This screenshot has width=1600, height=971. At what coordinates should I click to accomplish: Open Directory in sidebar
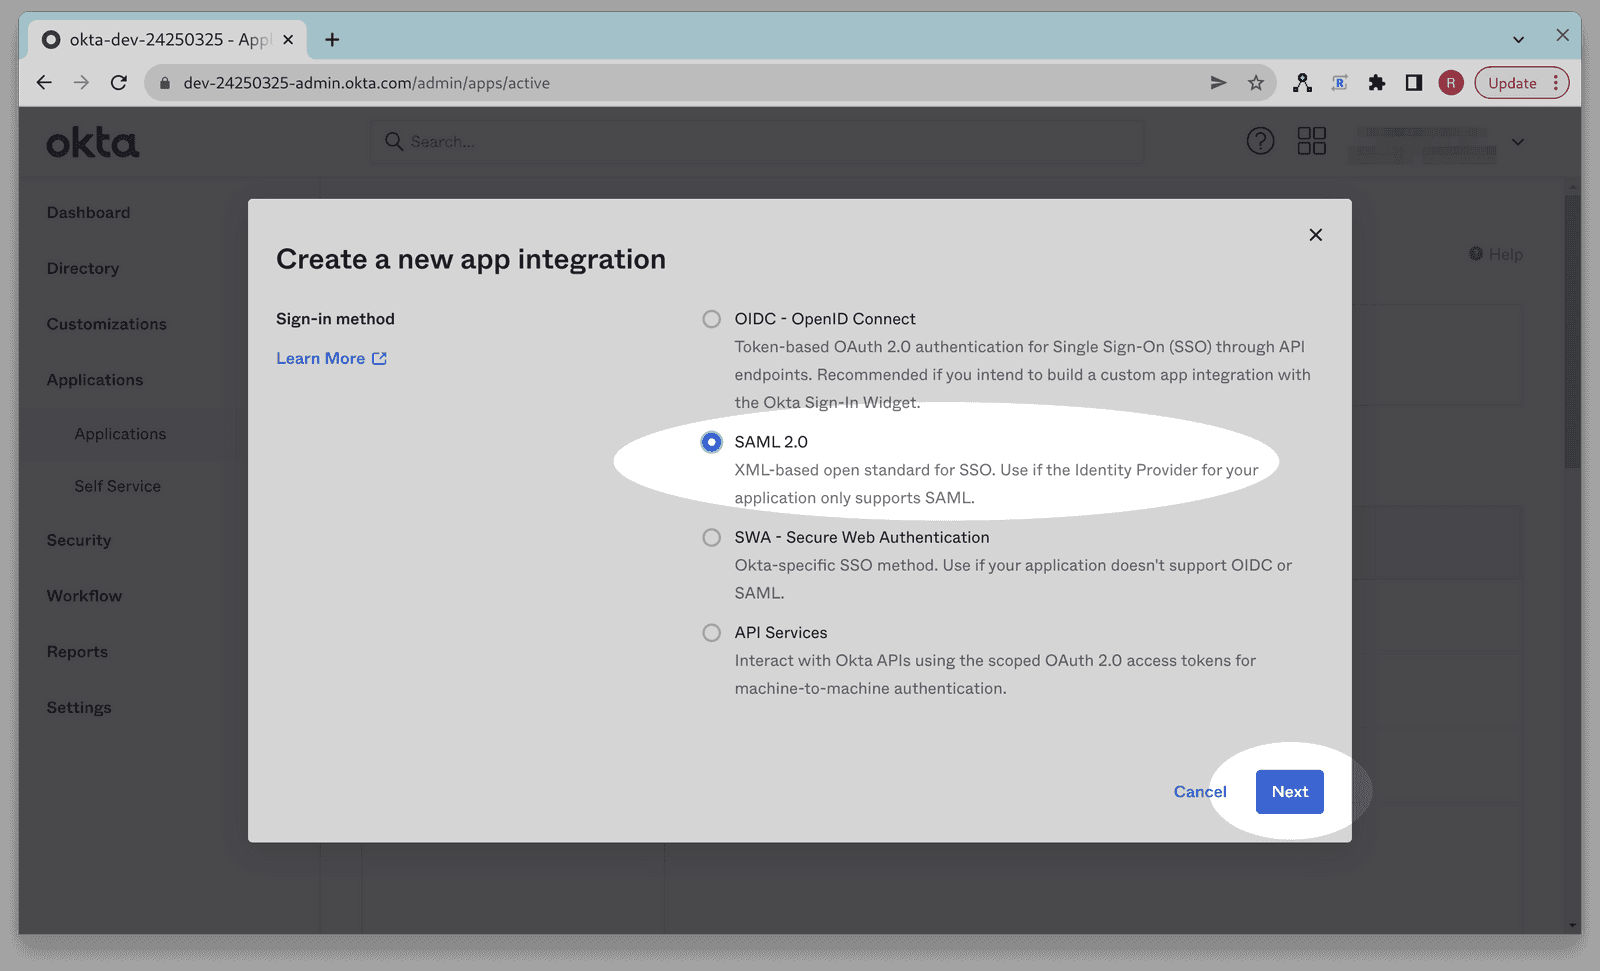click(83, 269)
